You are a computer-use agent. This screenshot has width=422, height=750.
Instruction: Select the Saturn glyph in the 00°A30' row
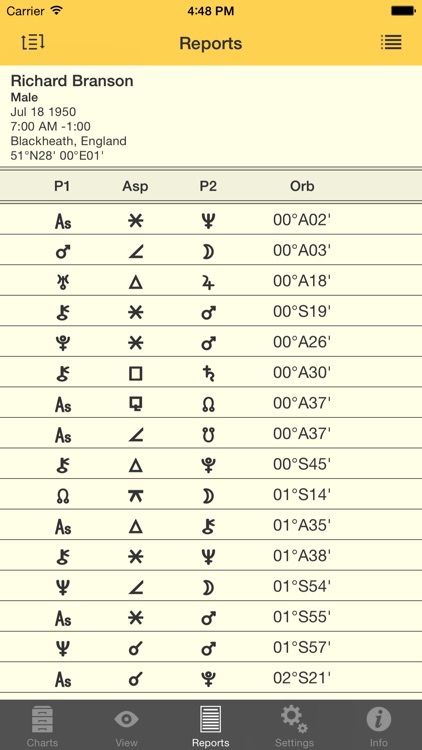[208, 373]
